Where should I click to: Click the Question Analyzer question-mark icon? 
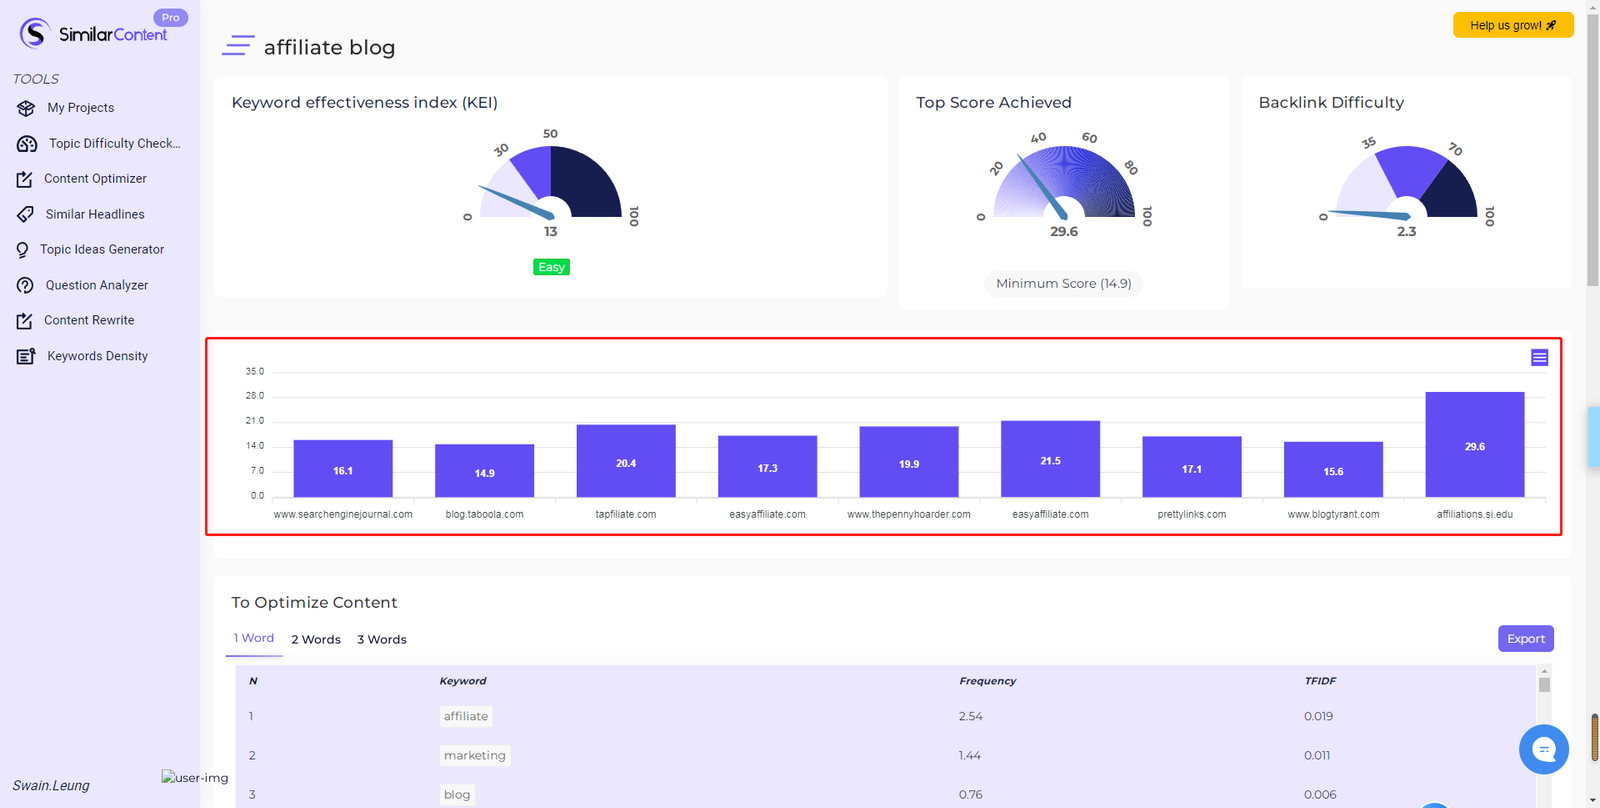click(x=26, y=285)
